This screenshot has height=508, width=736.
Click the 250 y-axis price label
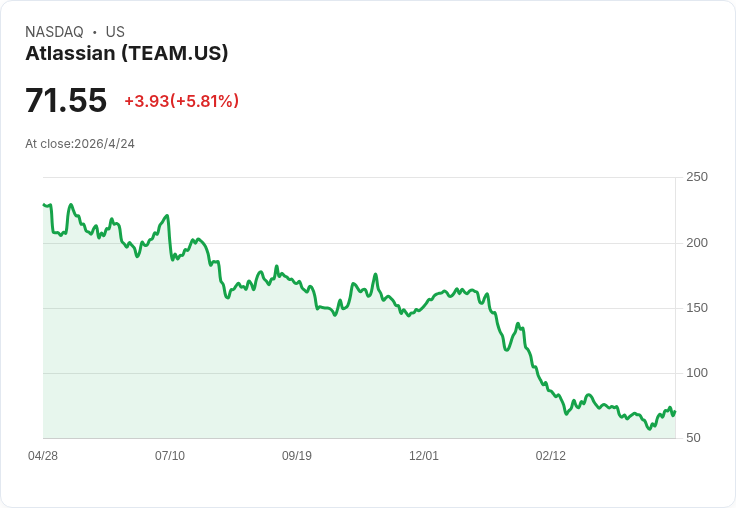pyautogui.click(x=697, y=177)
